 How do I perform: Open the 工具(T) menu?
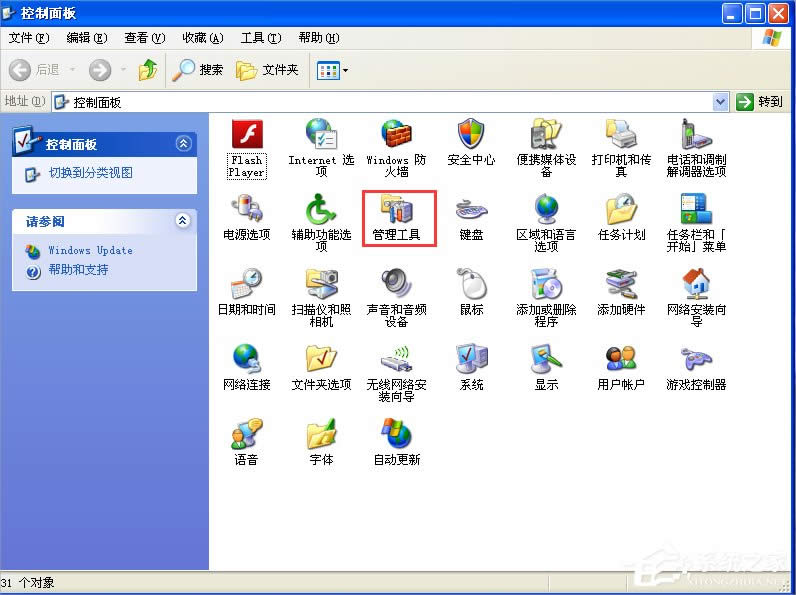(260, 38)
